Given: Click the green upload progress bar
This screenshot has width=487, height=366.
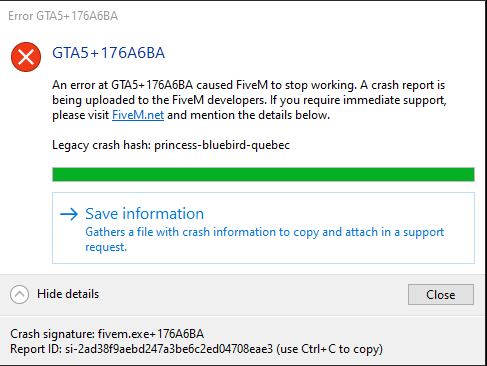Looking at the screenshot, I should coord(263,175).
